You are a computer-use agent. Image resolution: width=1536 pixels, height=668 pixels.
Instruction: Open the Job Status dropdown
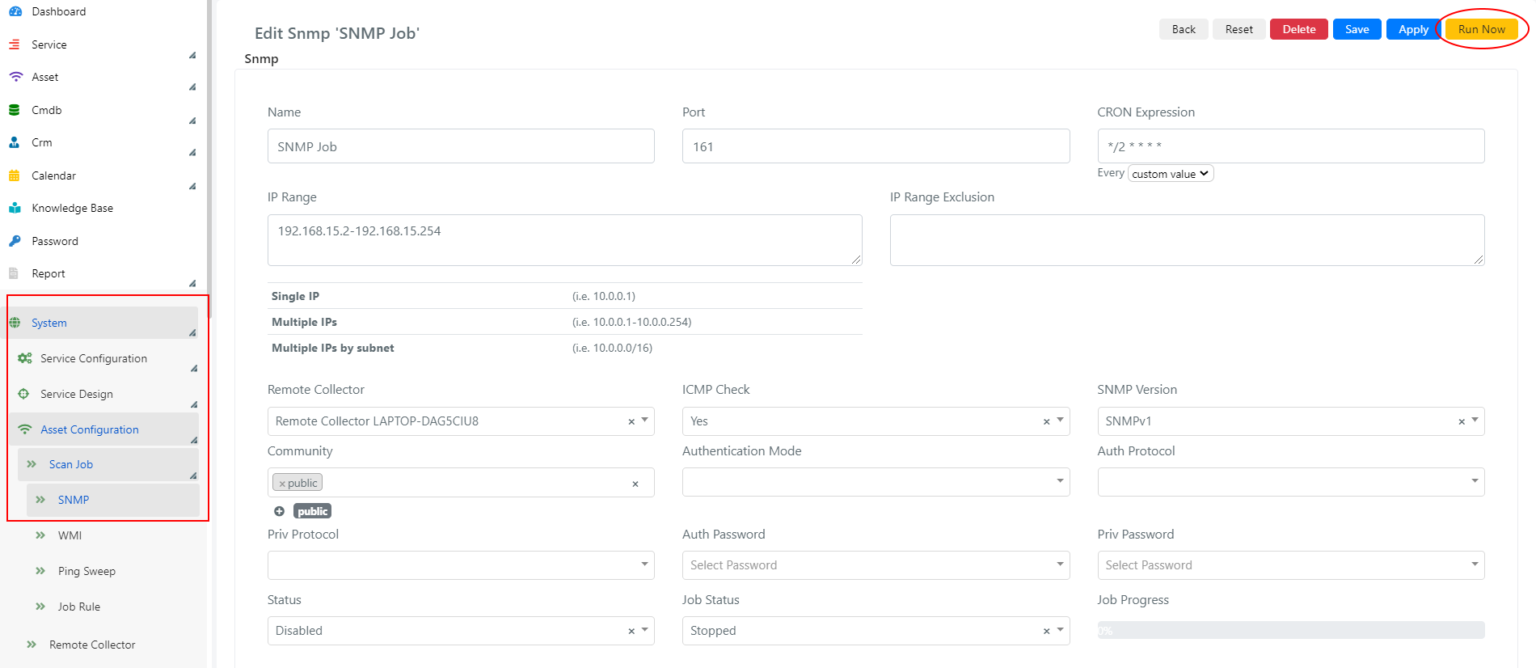876,631
